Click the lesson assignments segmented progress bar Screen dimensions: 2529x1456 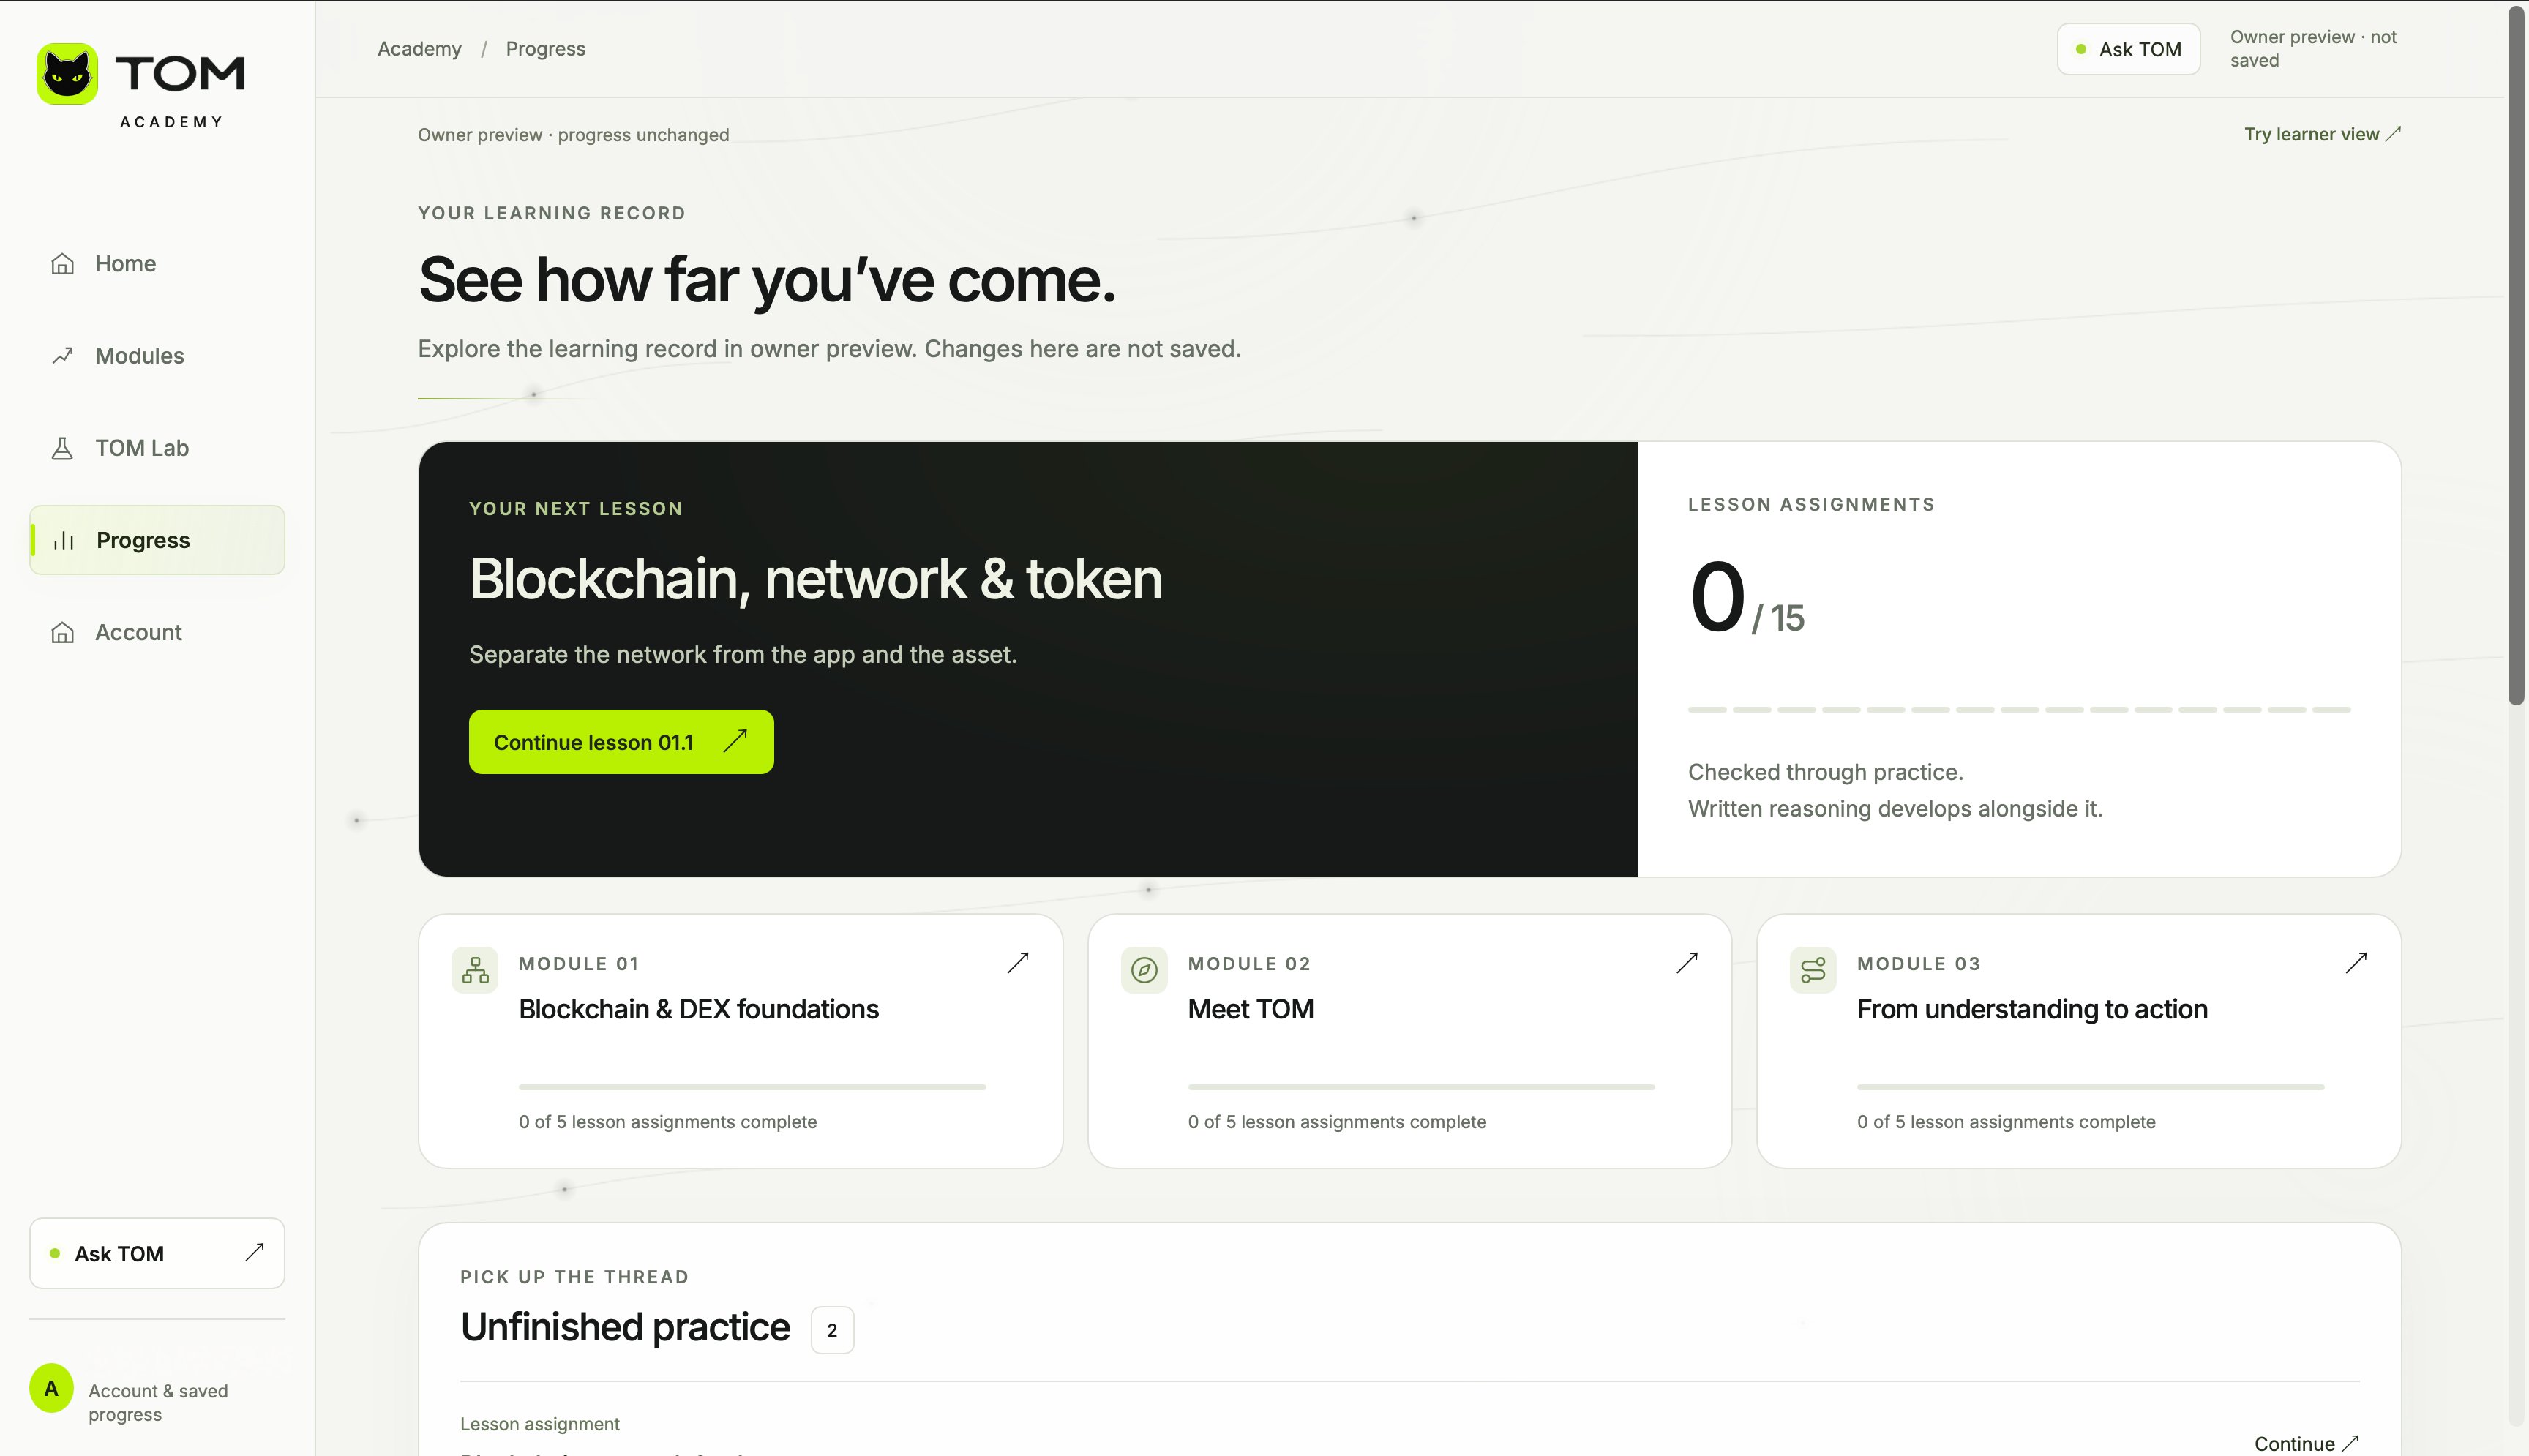[x=2019, y=709]
